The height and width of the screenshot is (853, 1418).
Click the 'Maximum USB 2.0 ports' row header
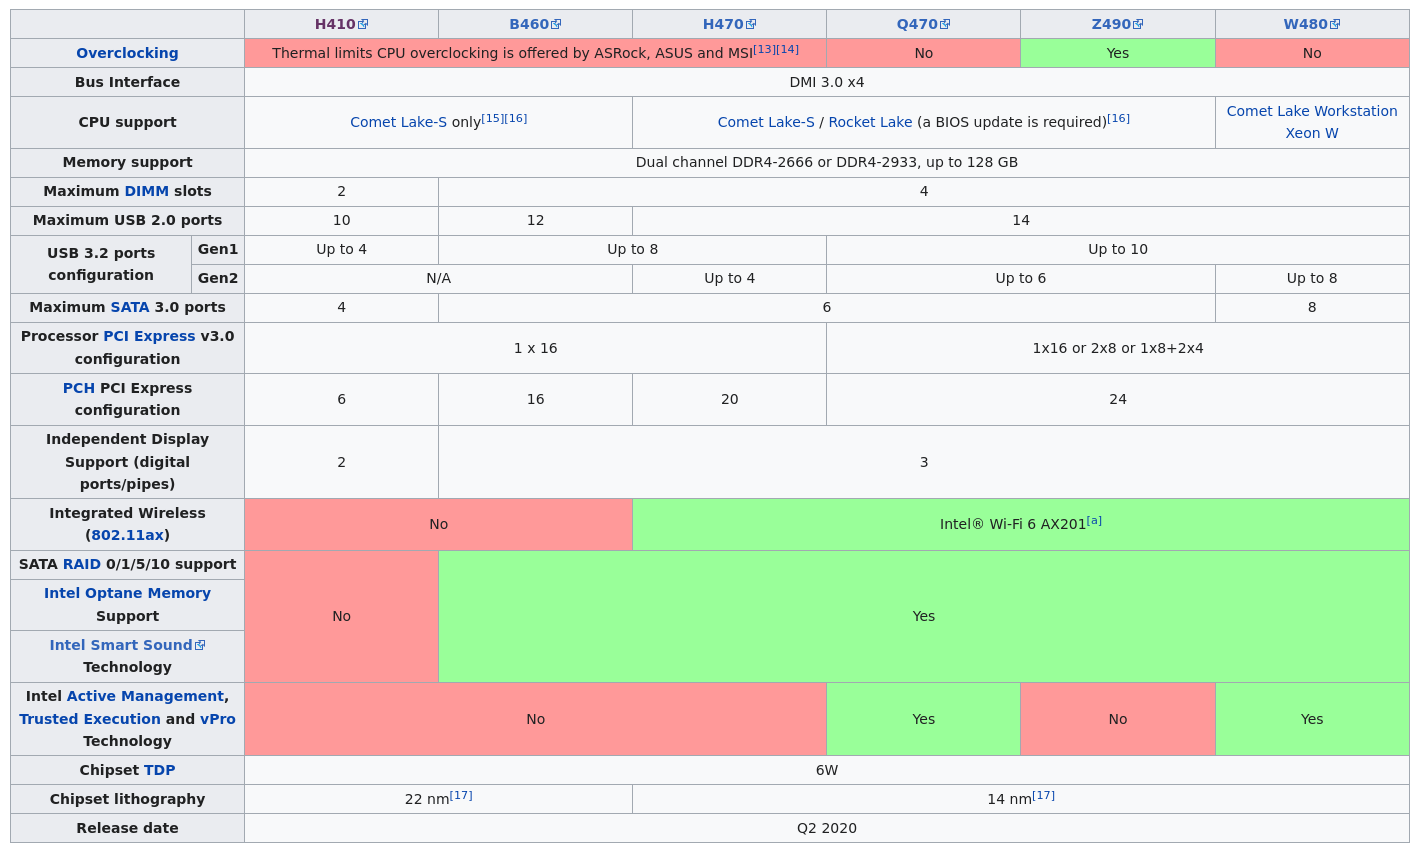tap(127, 220)
